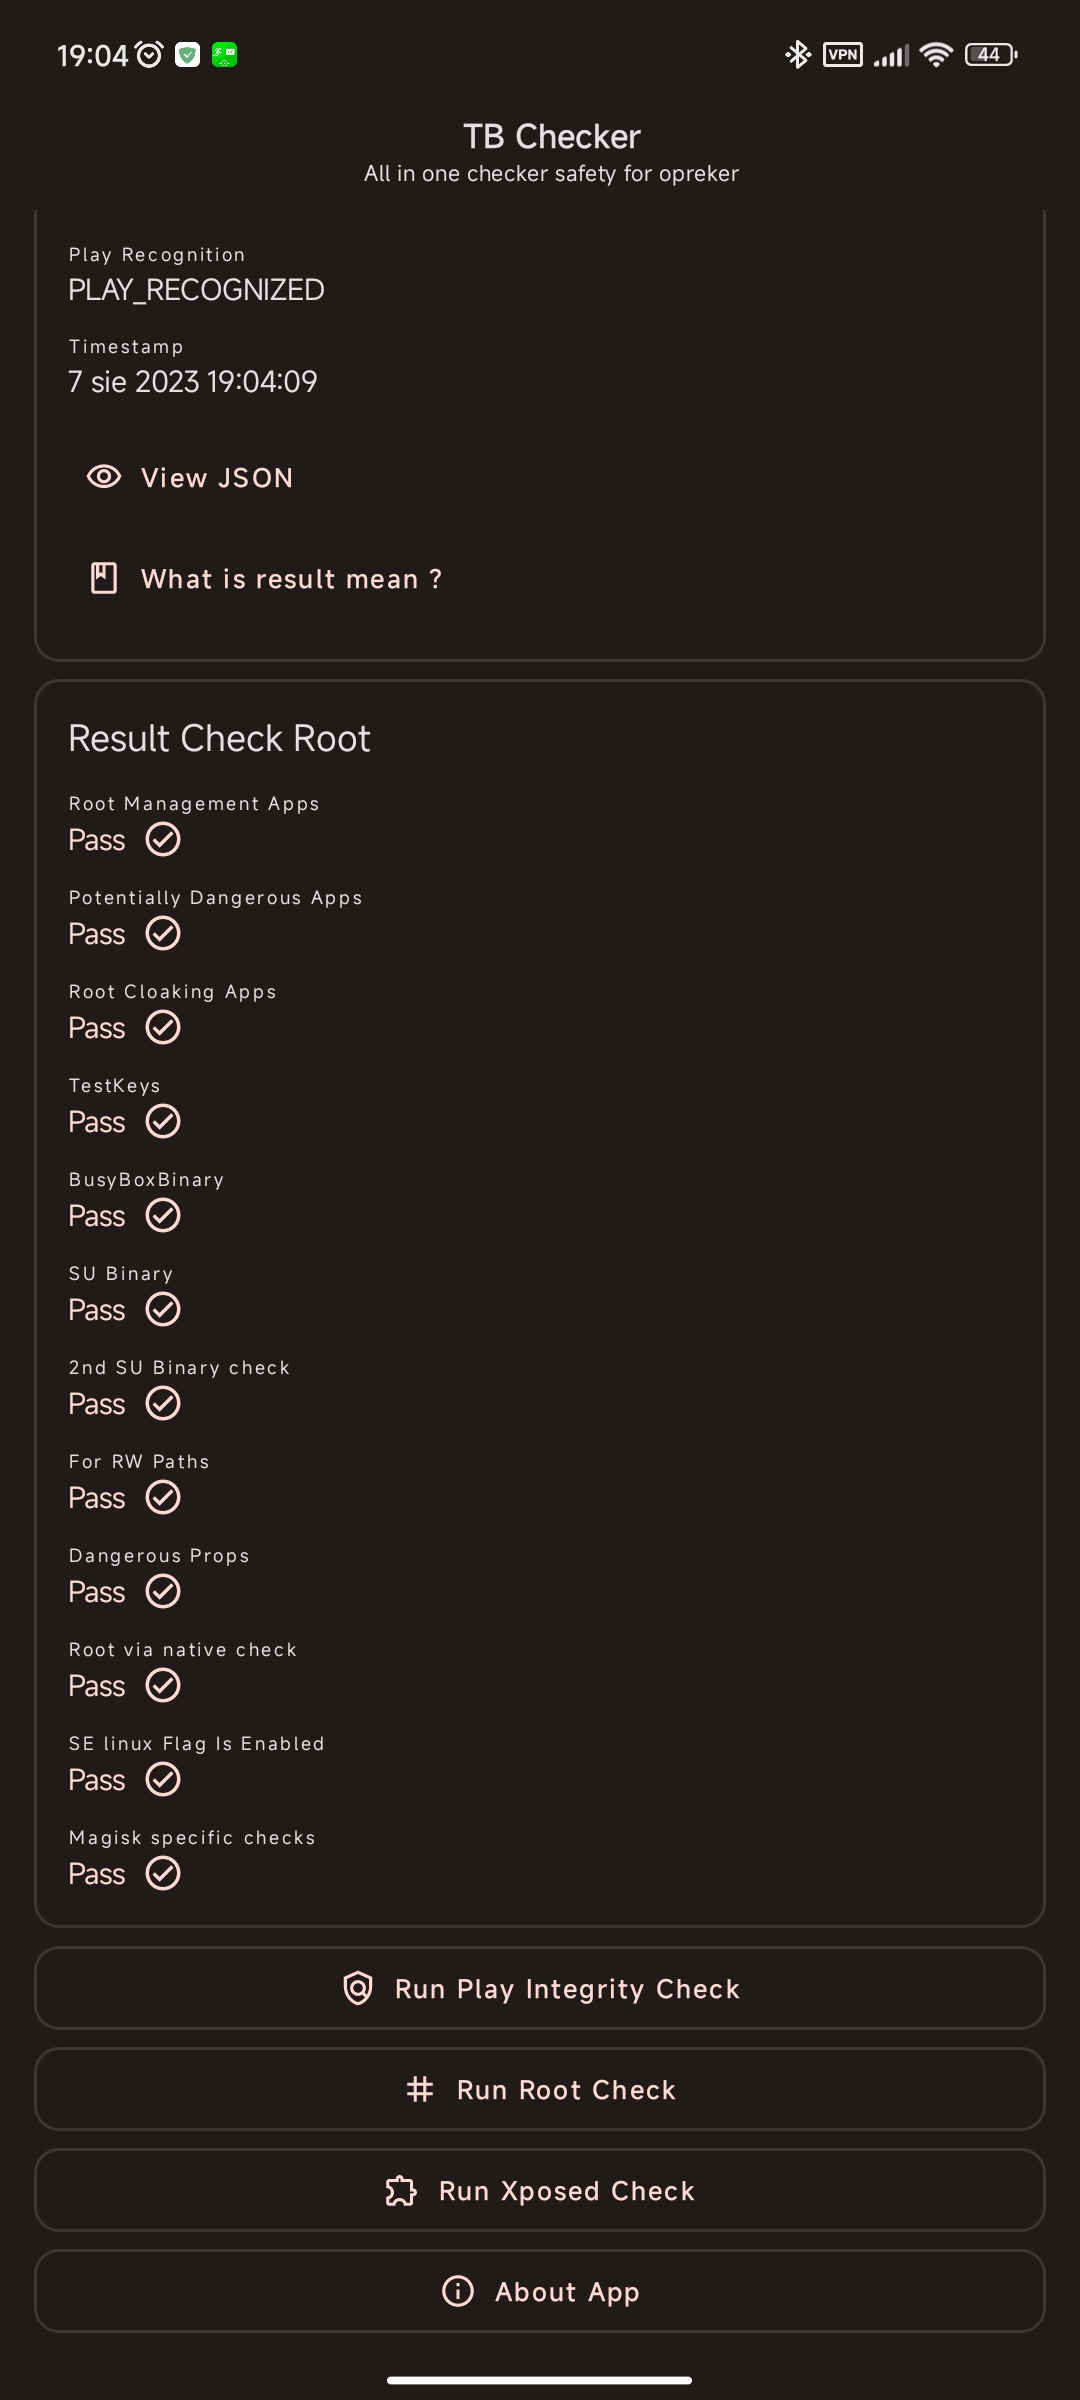1080x2400 pixels.
Task: Open About App information
Action: click(x=540, y=2291)
